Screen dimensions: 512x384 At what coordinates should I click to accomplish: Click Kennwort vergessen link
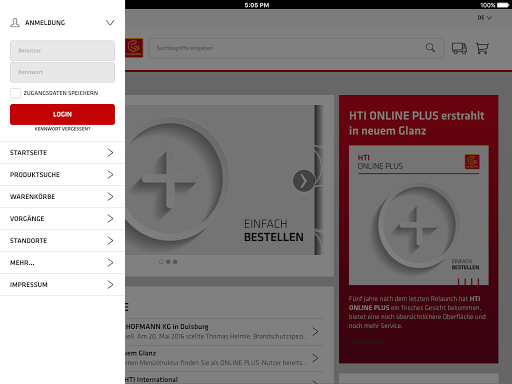62,129
